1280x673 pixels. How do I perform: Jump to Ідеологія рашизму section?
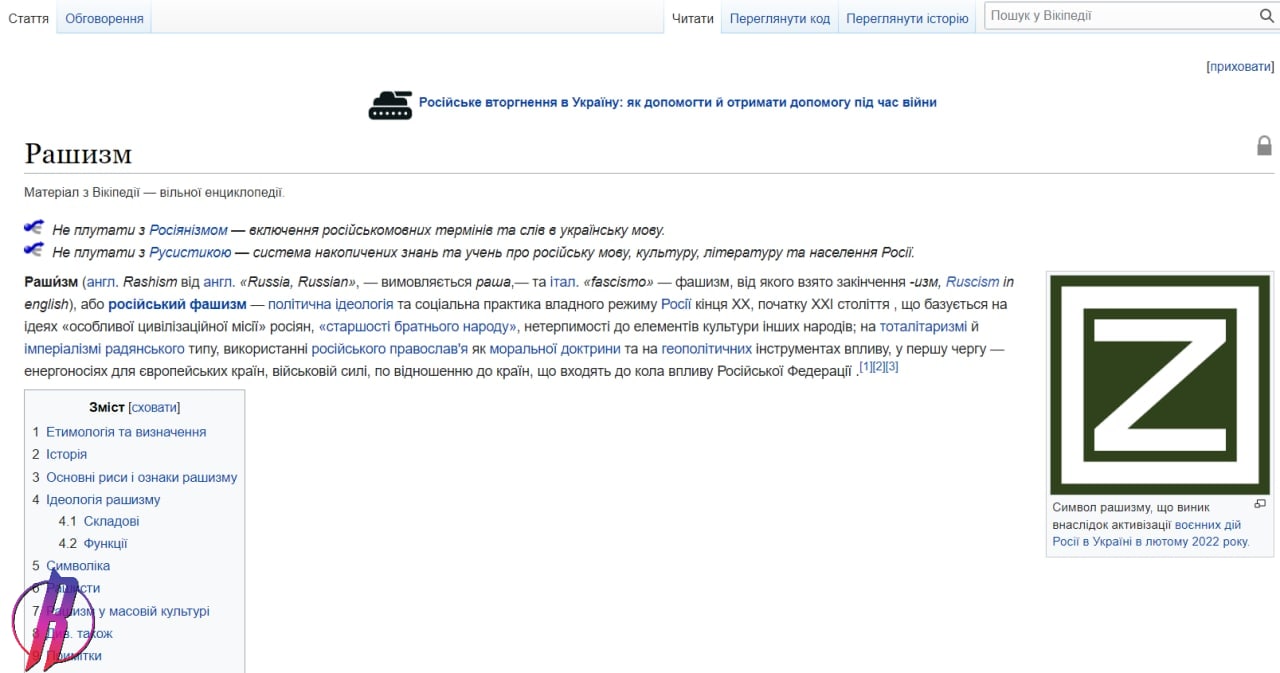pos(103,499)
